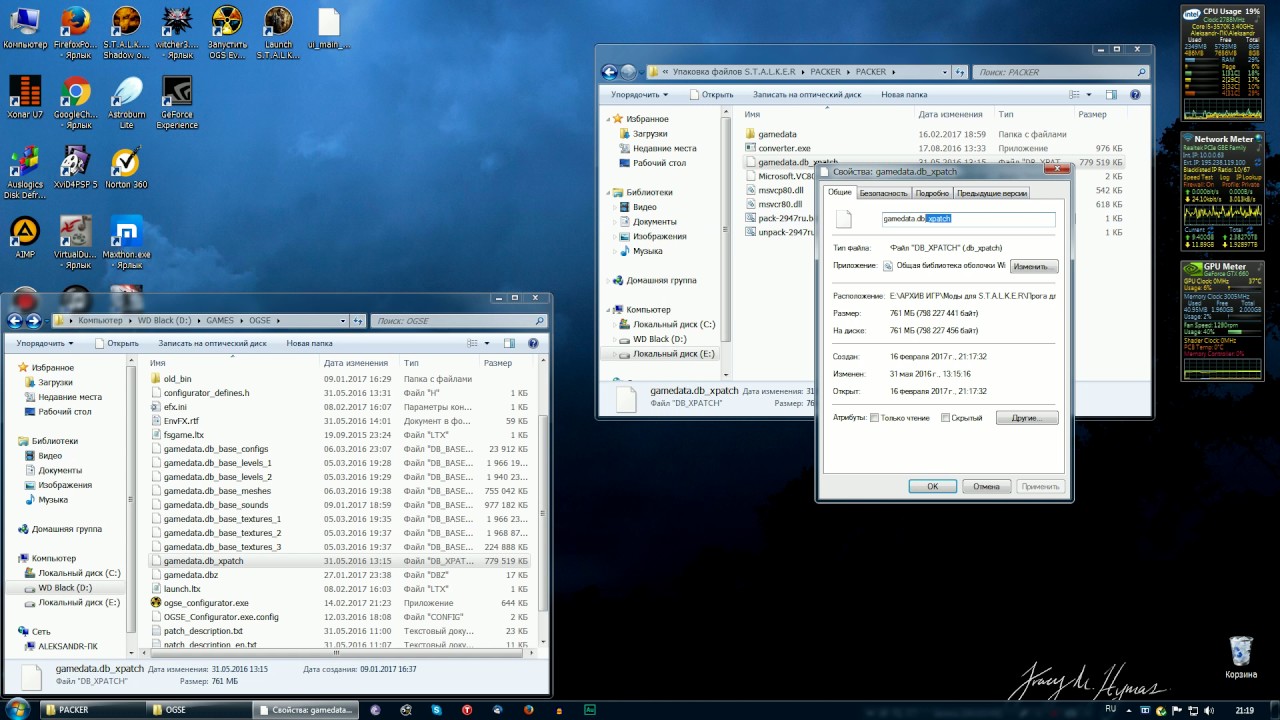Open the XviD4PSP 5 desktop icon

pos(75,168)
